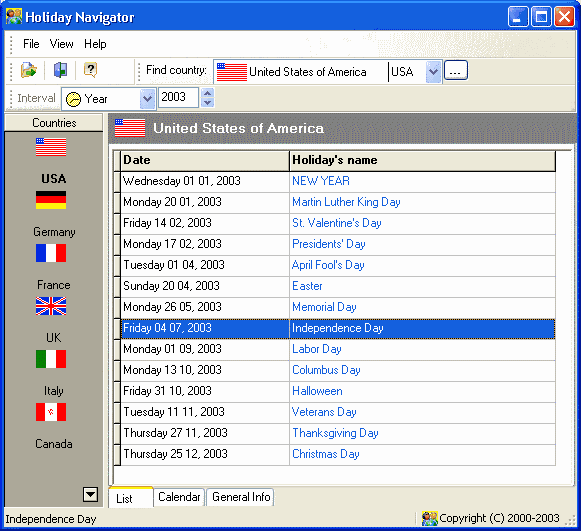Viewport: 581px width, 531px height.
Task: Click the ellipsis browse button next to USA
Action: click(456, 70)
